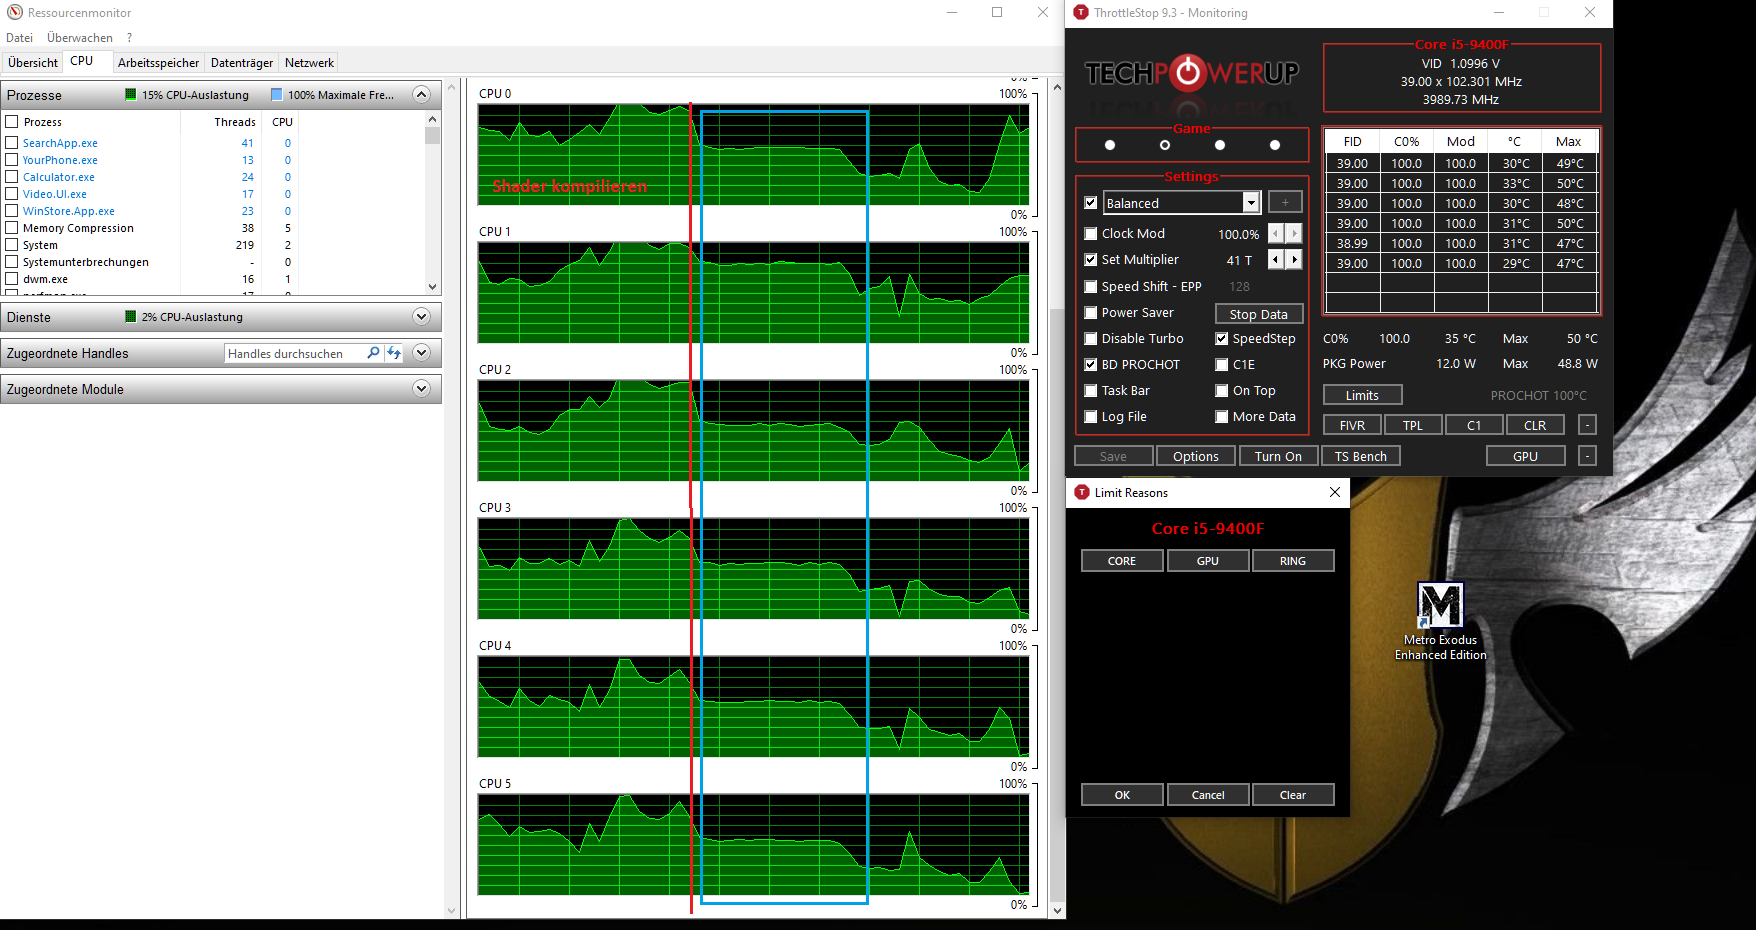Expand the Zugeordnete Module section
The width and height of the screenshot is (1756, 930).
click(x=421, y=388)
